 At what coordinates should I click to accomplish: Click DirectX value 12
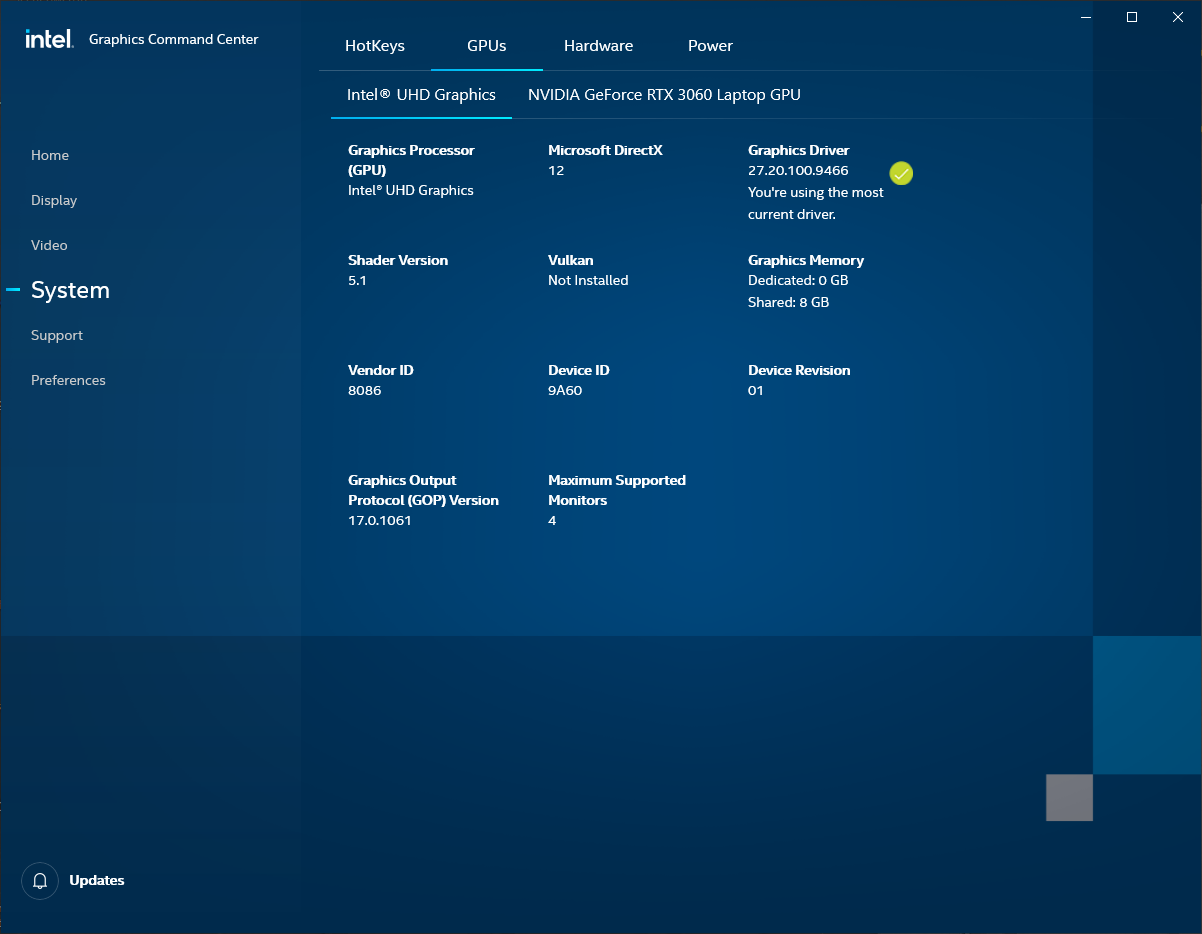point(556,171)
